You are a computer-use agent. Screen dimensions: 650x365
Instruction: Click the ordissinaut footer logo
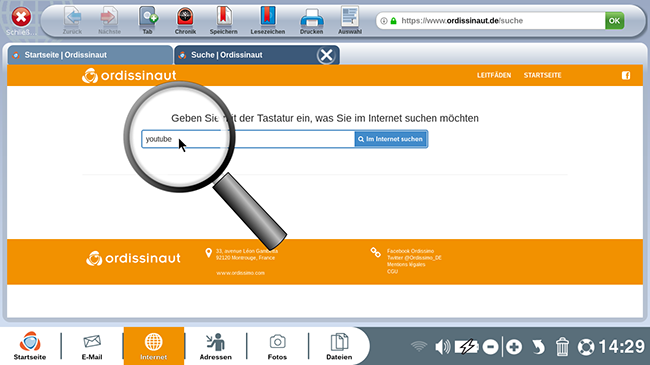[x=133, y=258]
